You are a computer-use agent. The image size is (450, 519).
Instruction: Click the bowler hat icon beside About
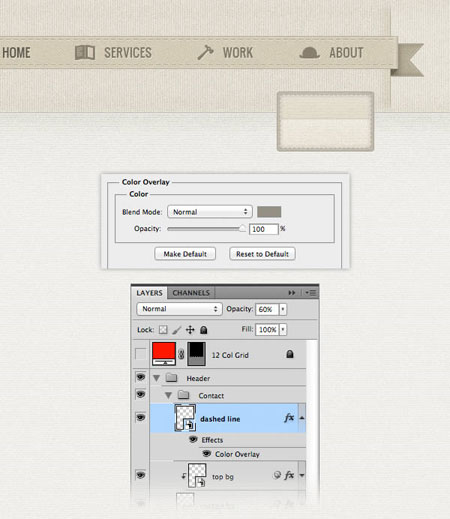(310, 53)
